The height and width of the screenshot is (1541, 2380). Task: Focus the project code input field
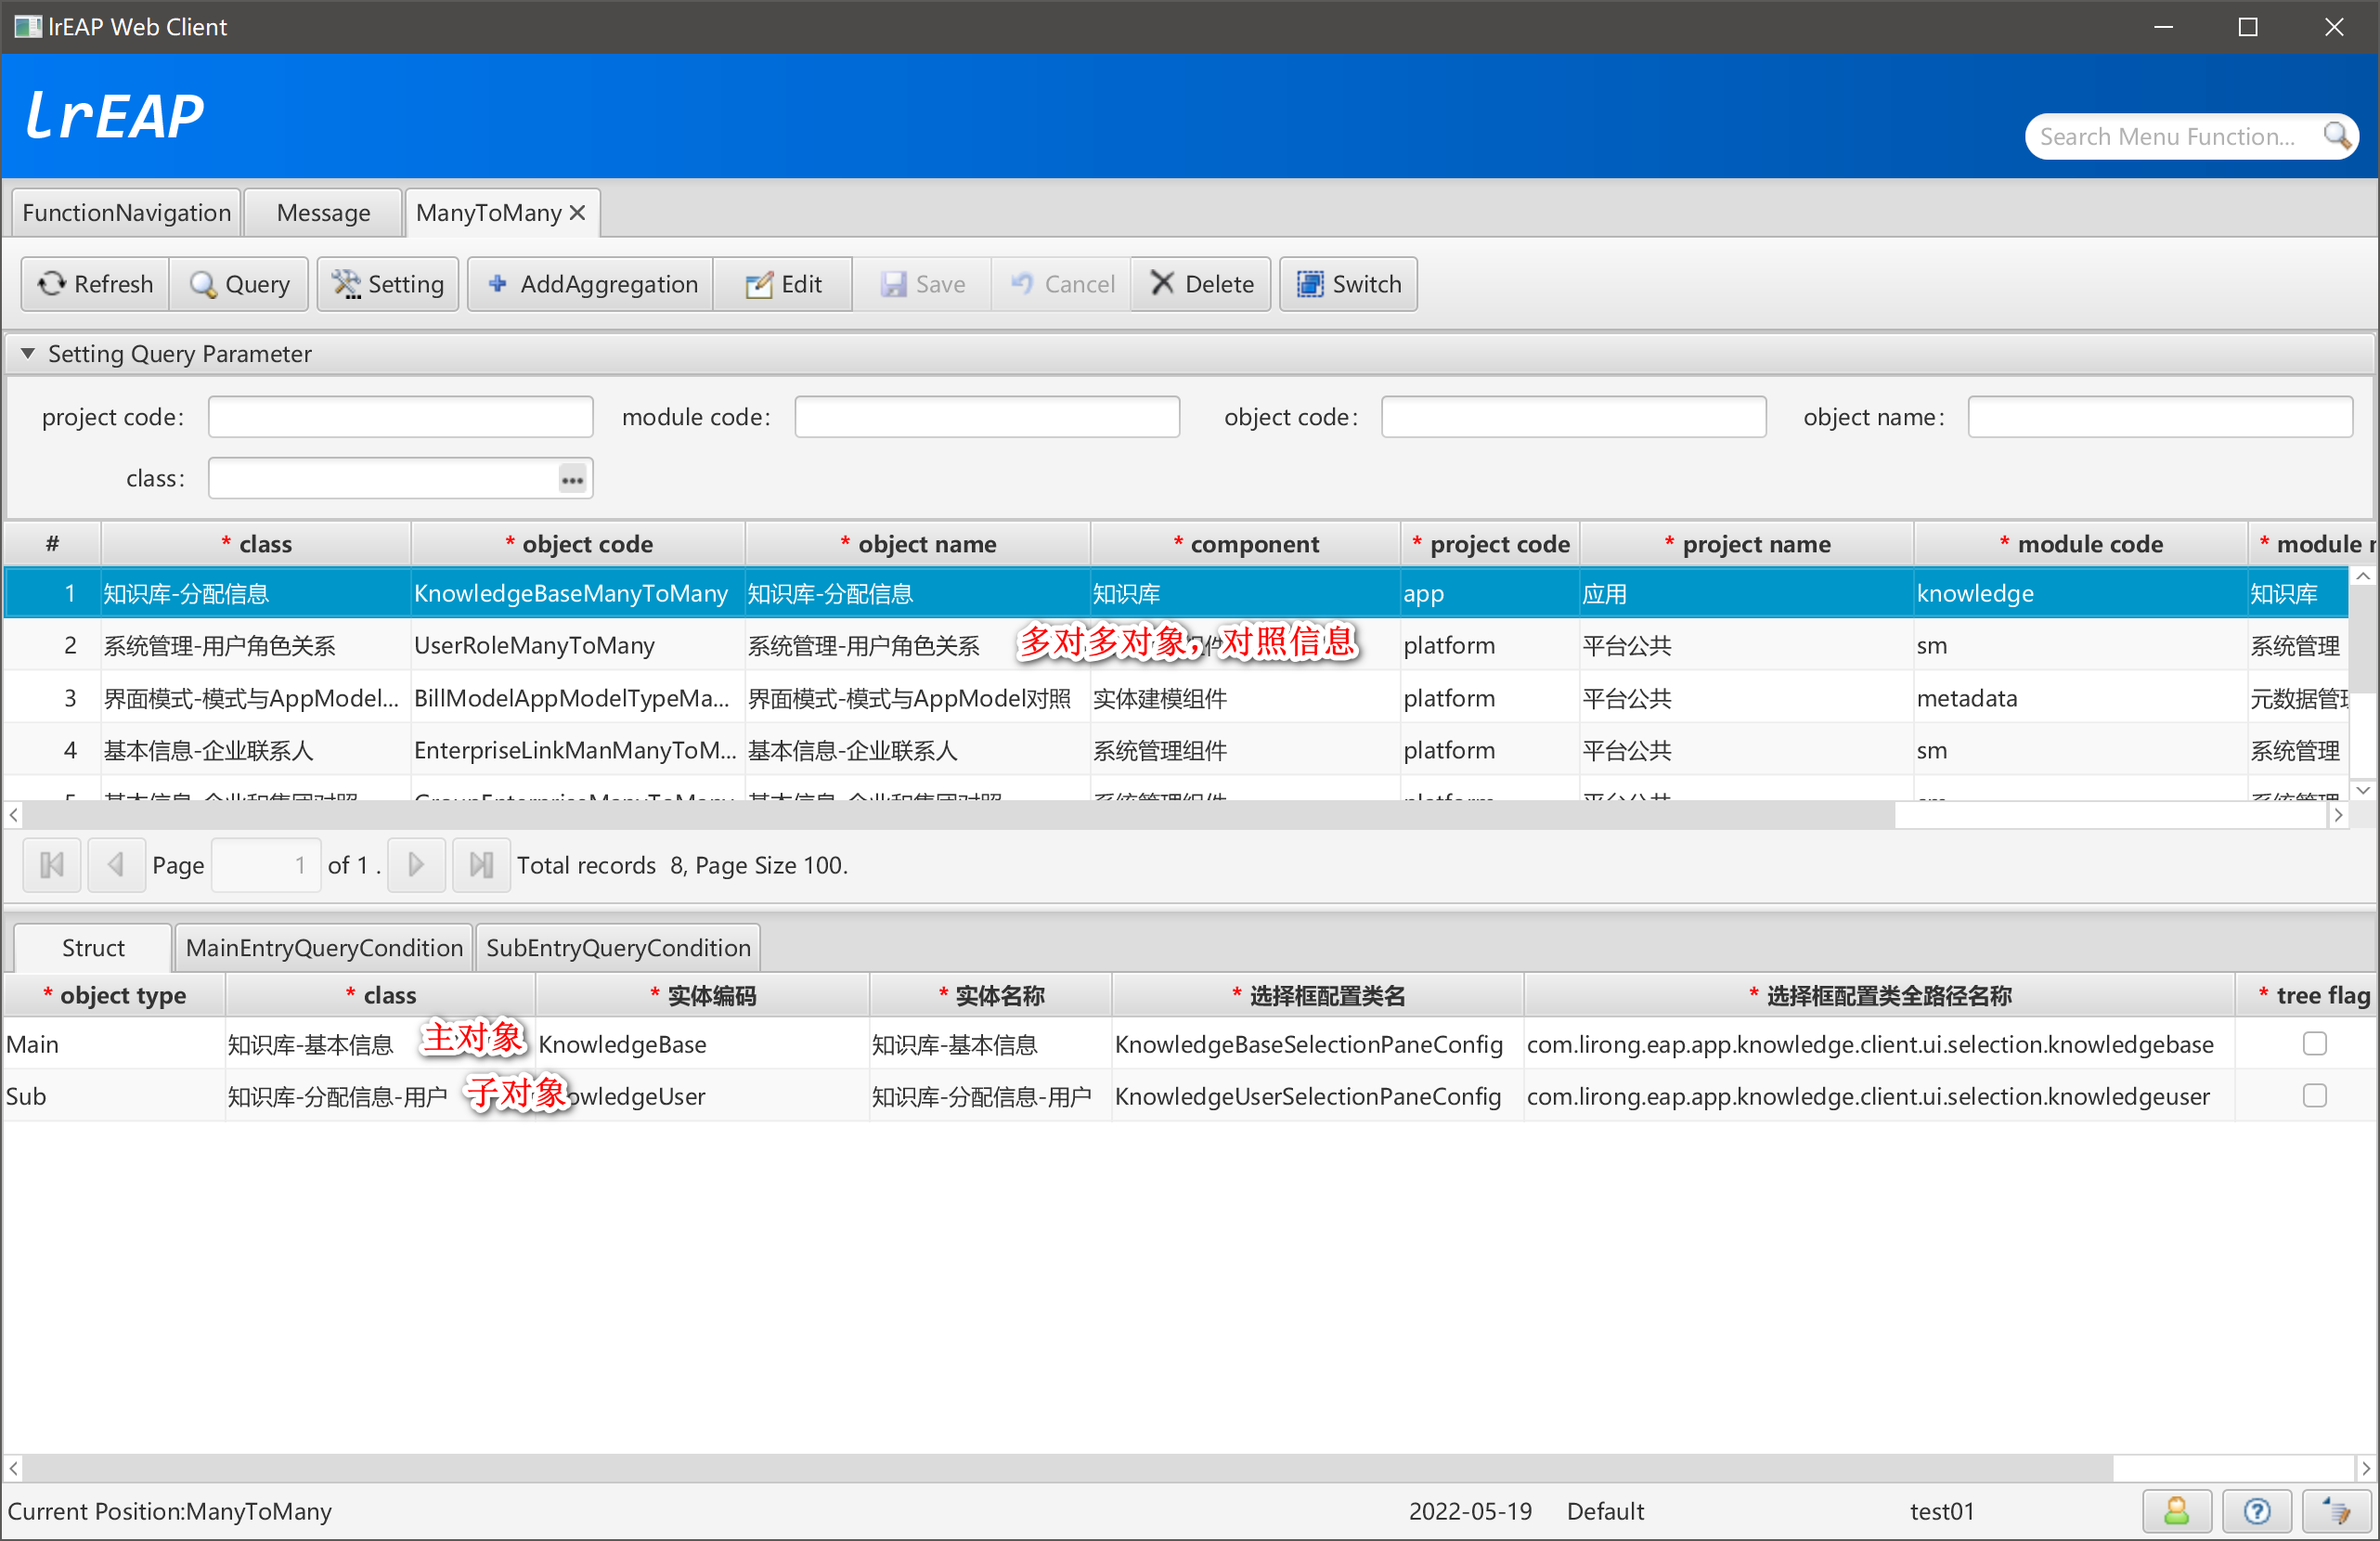point(400,416)
